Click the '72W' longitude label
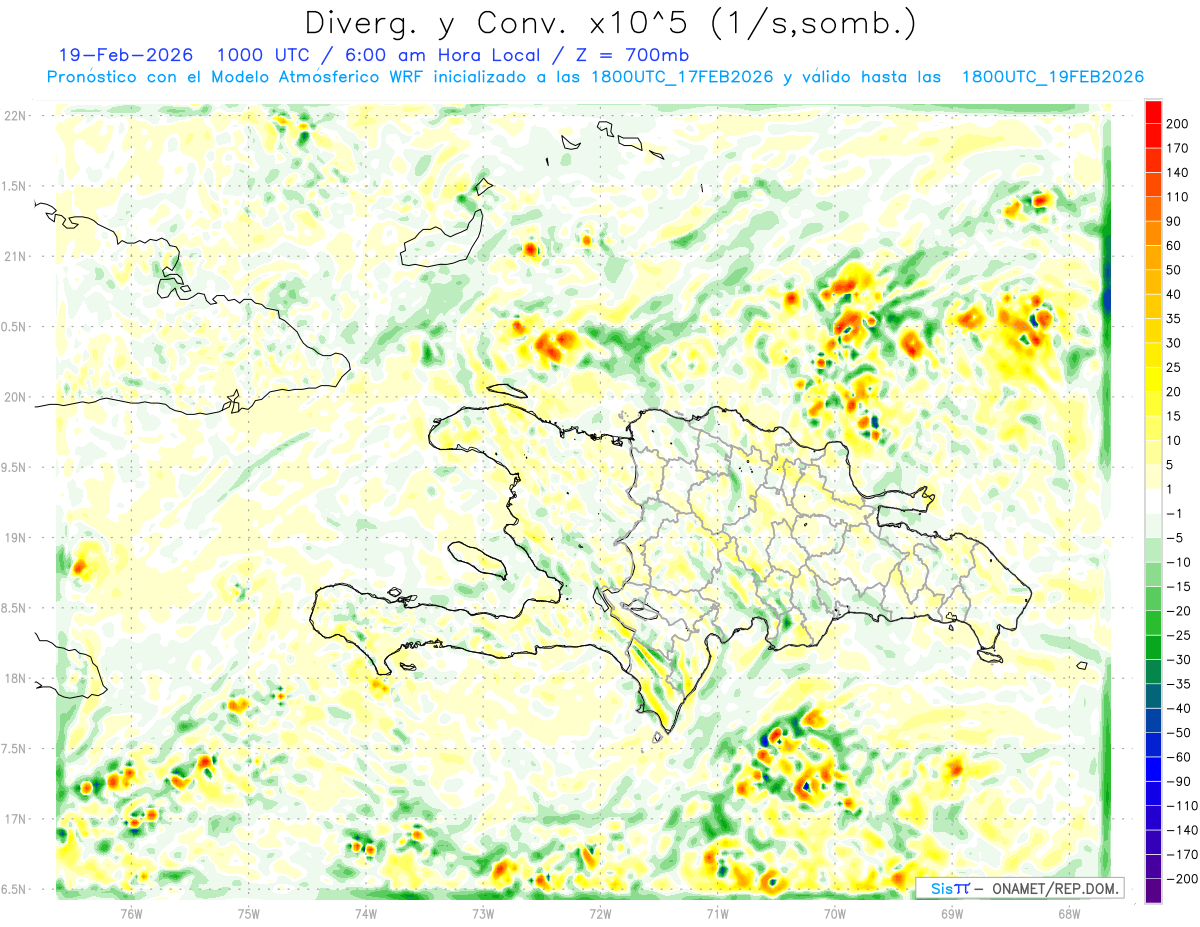Viewport: 1200px width, 927px height. (600, 913)
